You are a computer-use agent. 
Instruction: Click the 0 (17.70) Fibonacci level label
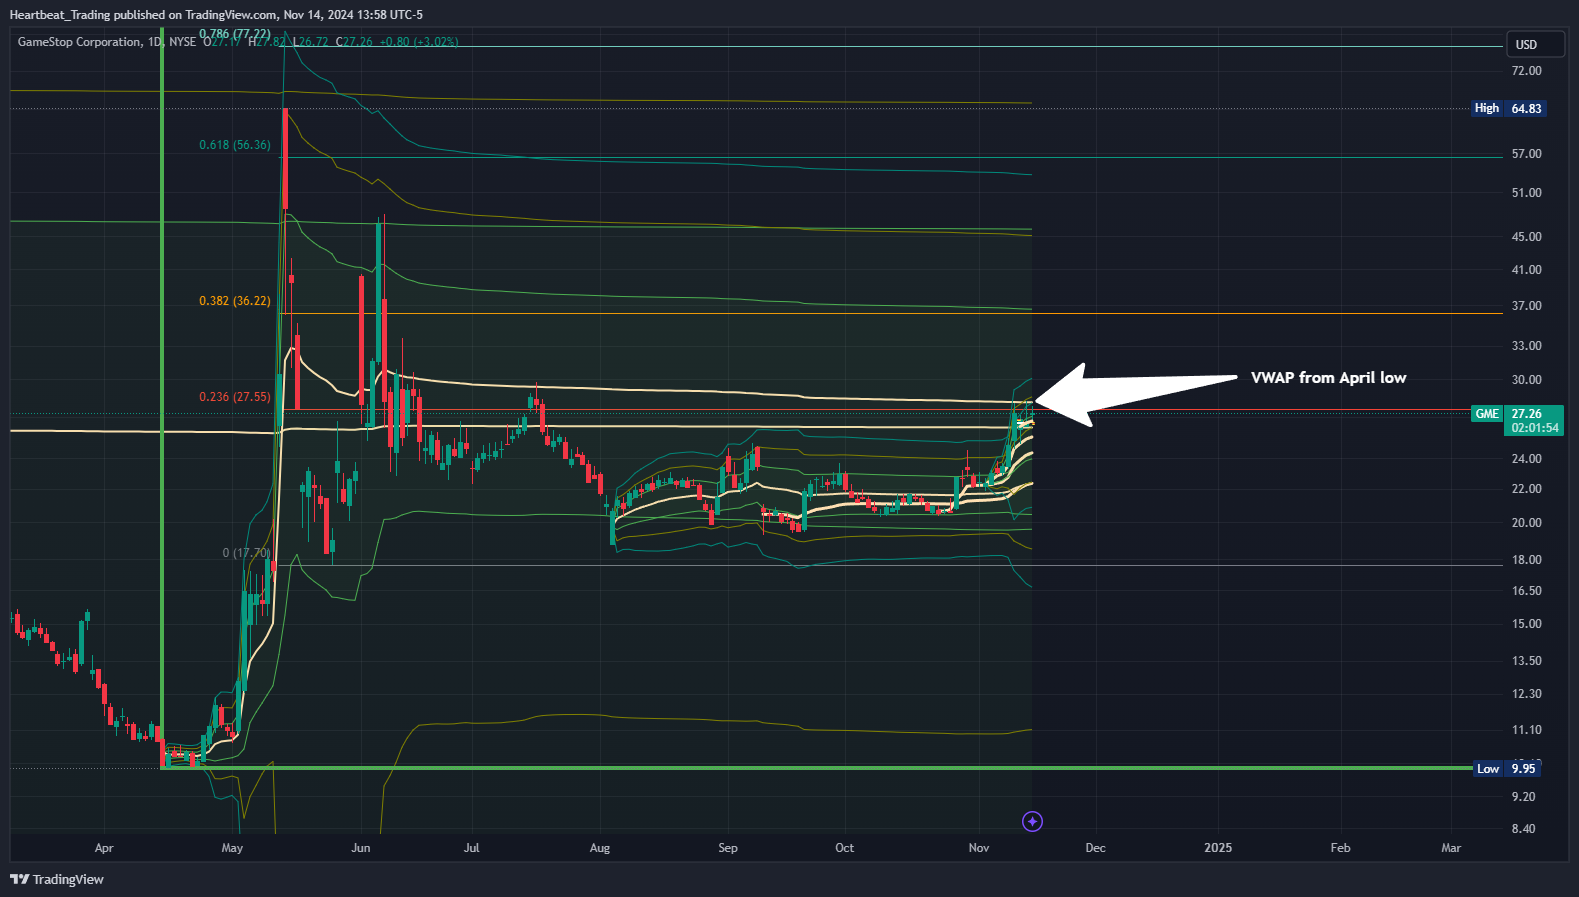point(246,553)
